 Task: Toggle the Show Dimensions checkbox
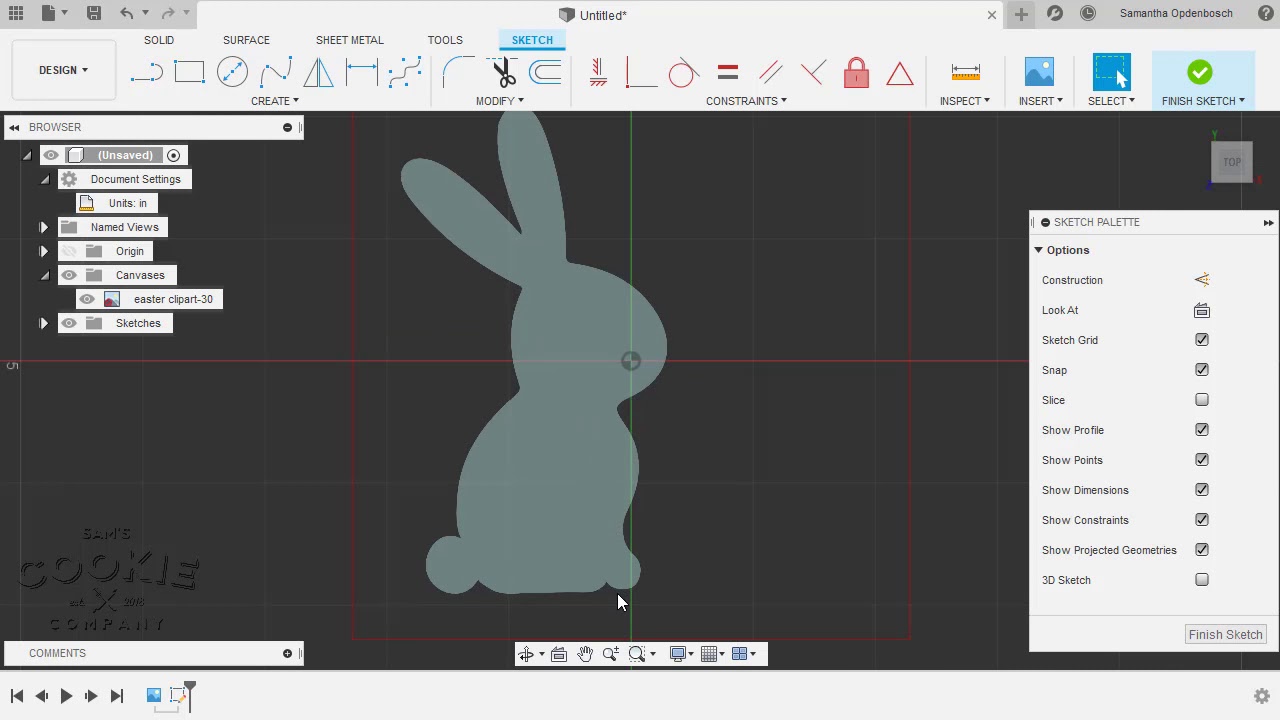[1202, 490]
